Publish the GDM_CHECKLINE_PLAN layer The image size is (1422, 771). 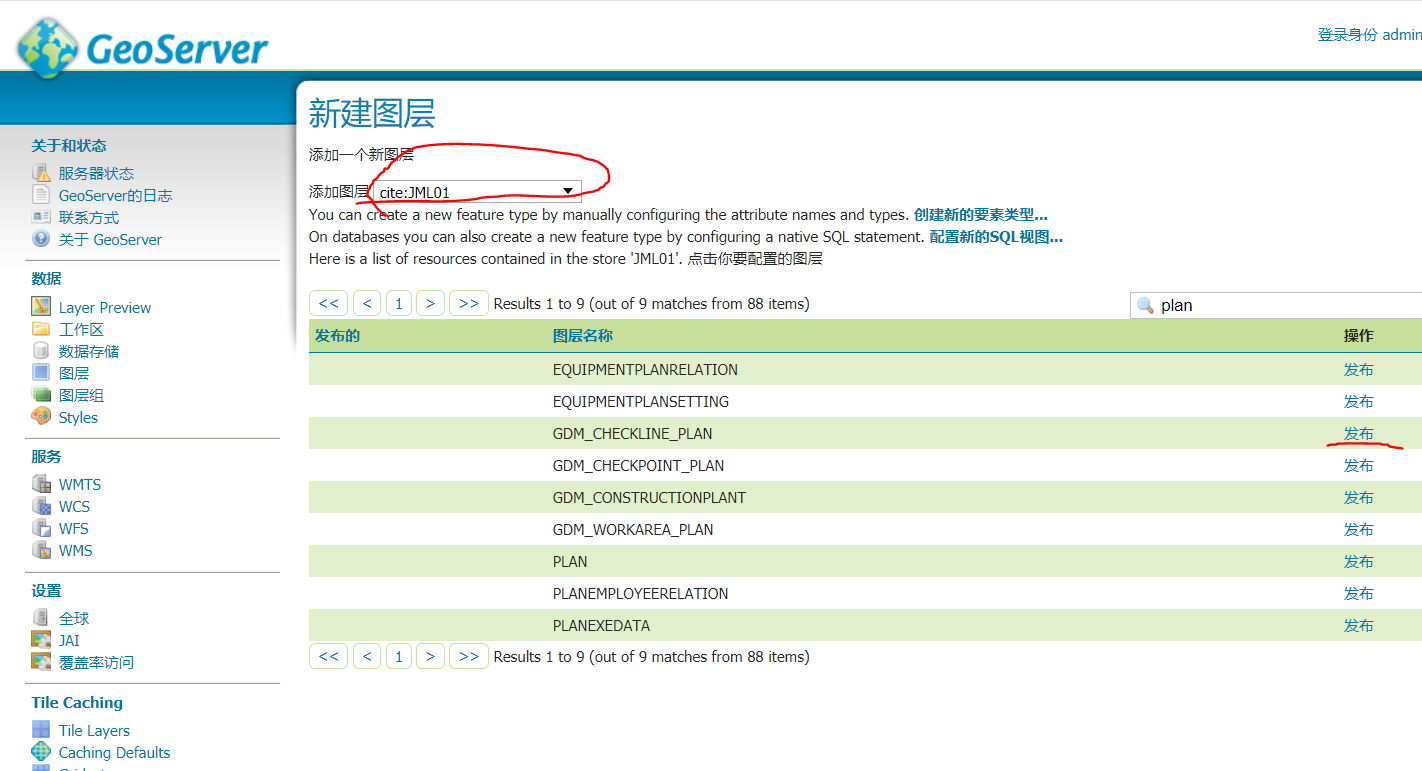[x=1358, y=433]
